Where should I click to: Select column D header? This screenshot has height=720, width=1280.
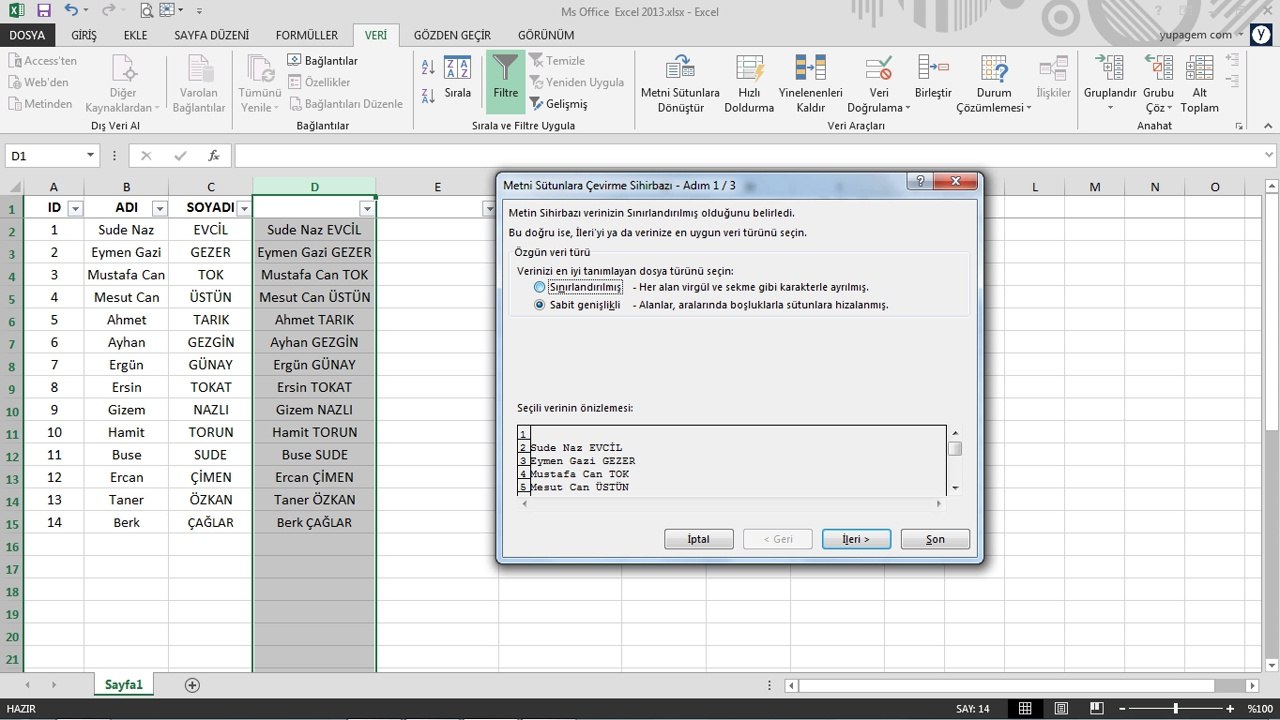pyautogui.click(x=314, y=187)
